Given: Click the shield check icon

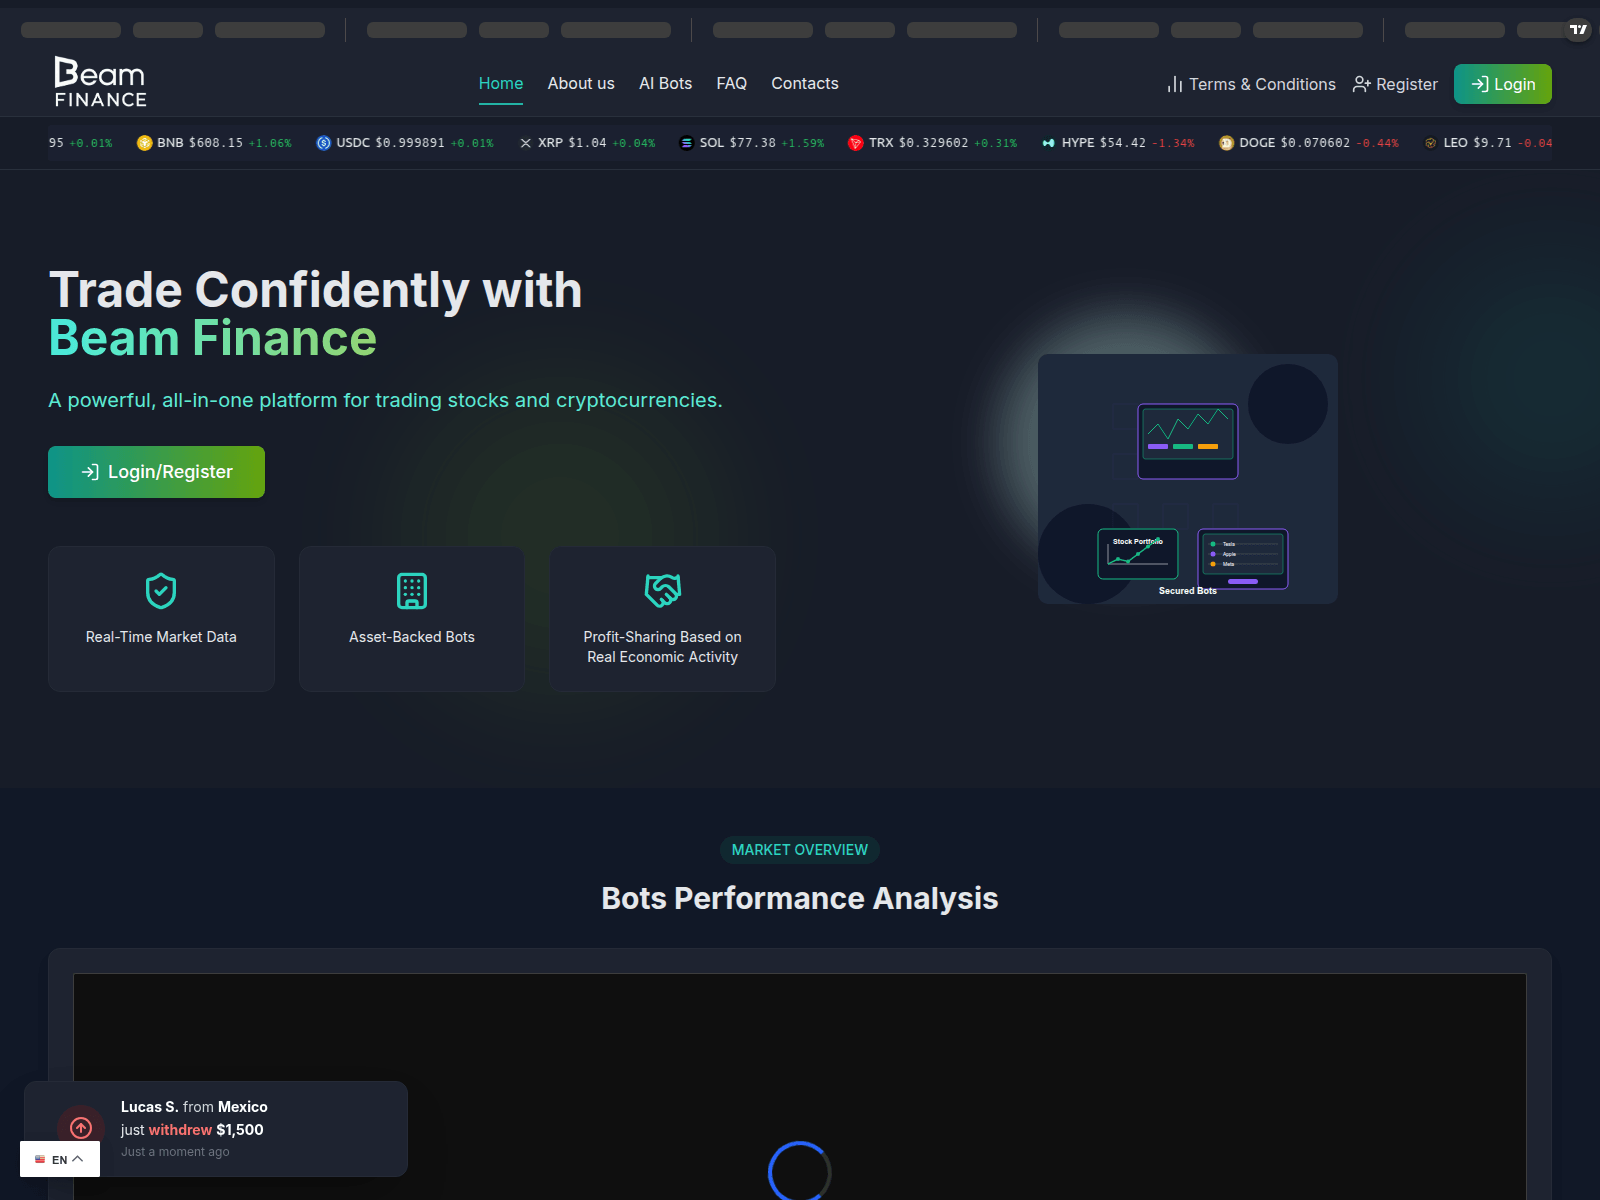Looking at the screenshot, I should click(161, 591).
